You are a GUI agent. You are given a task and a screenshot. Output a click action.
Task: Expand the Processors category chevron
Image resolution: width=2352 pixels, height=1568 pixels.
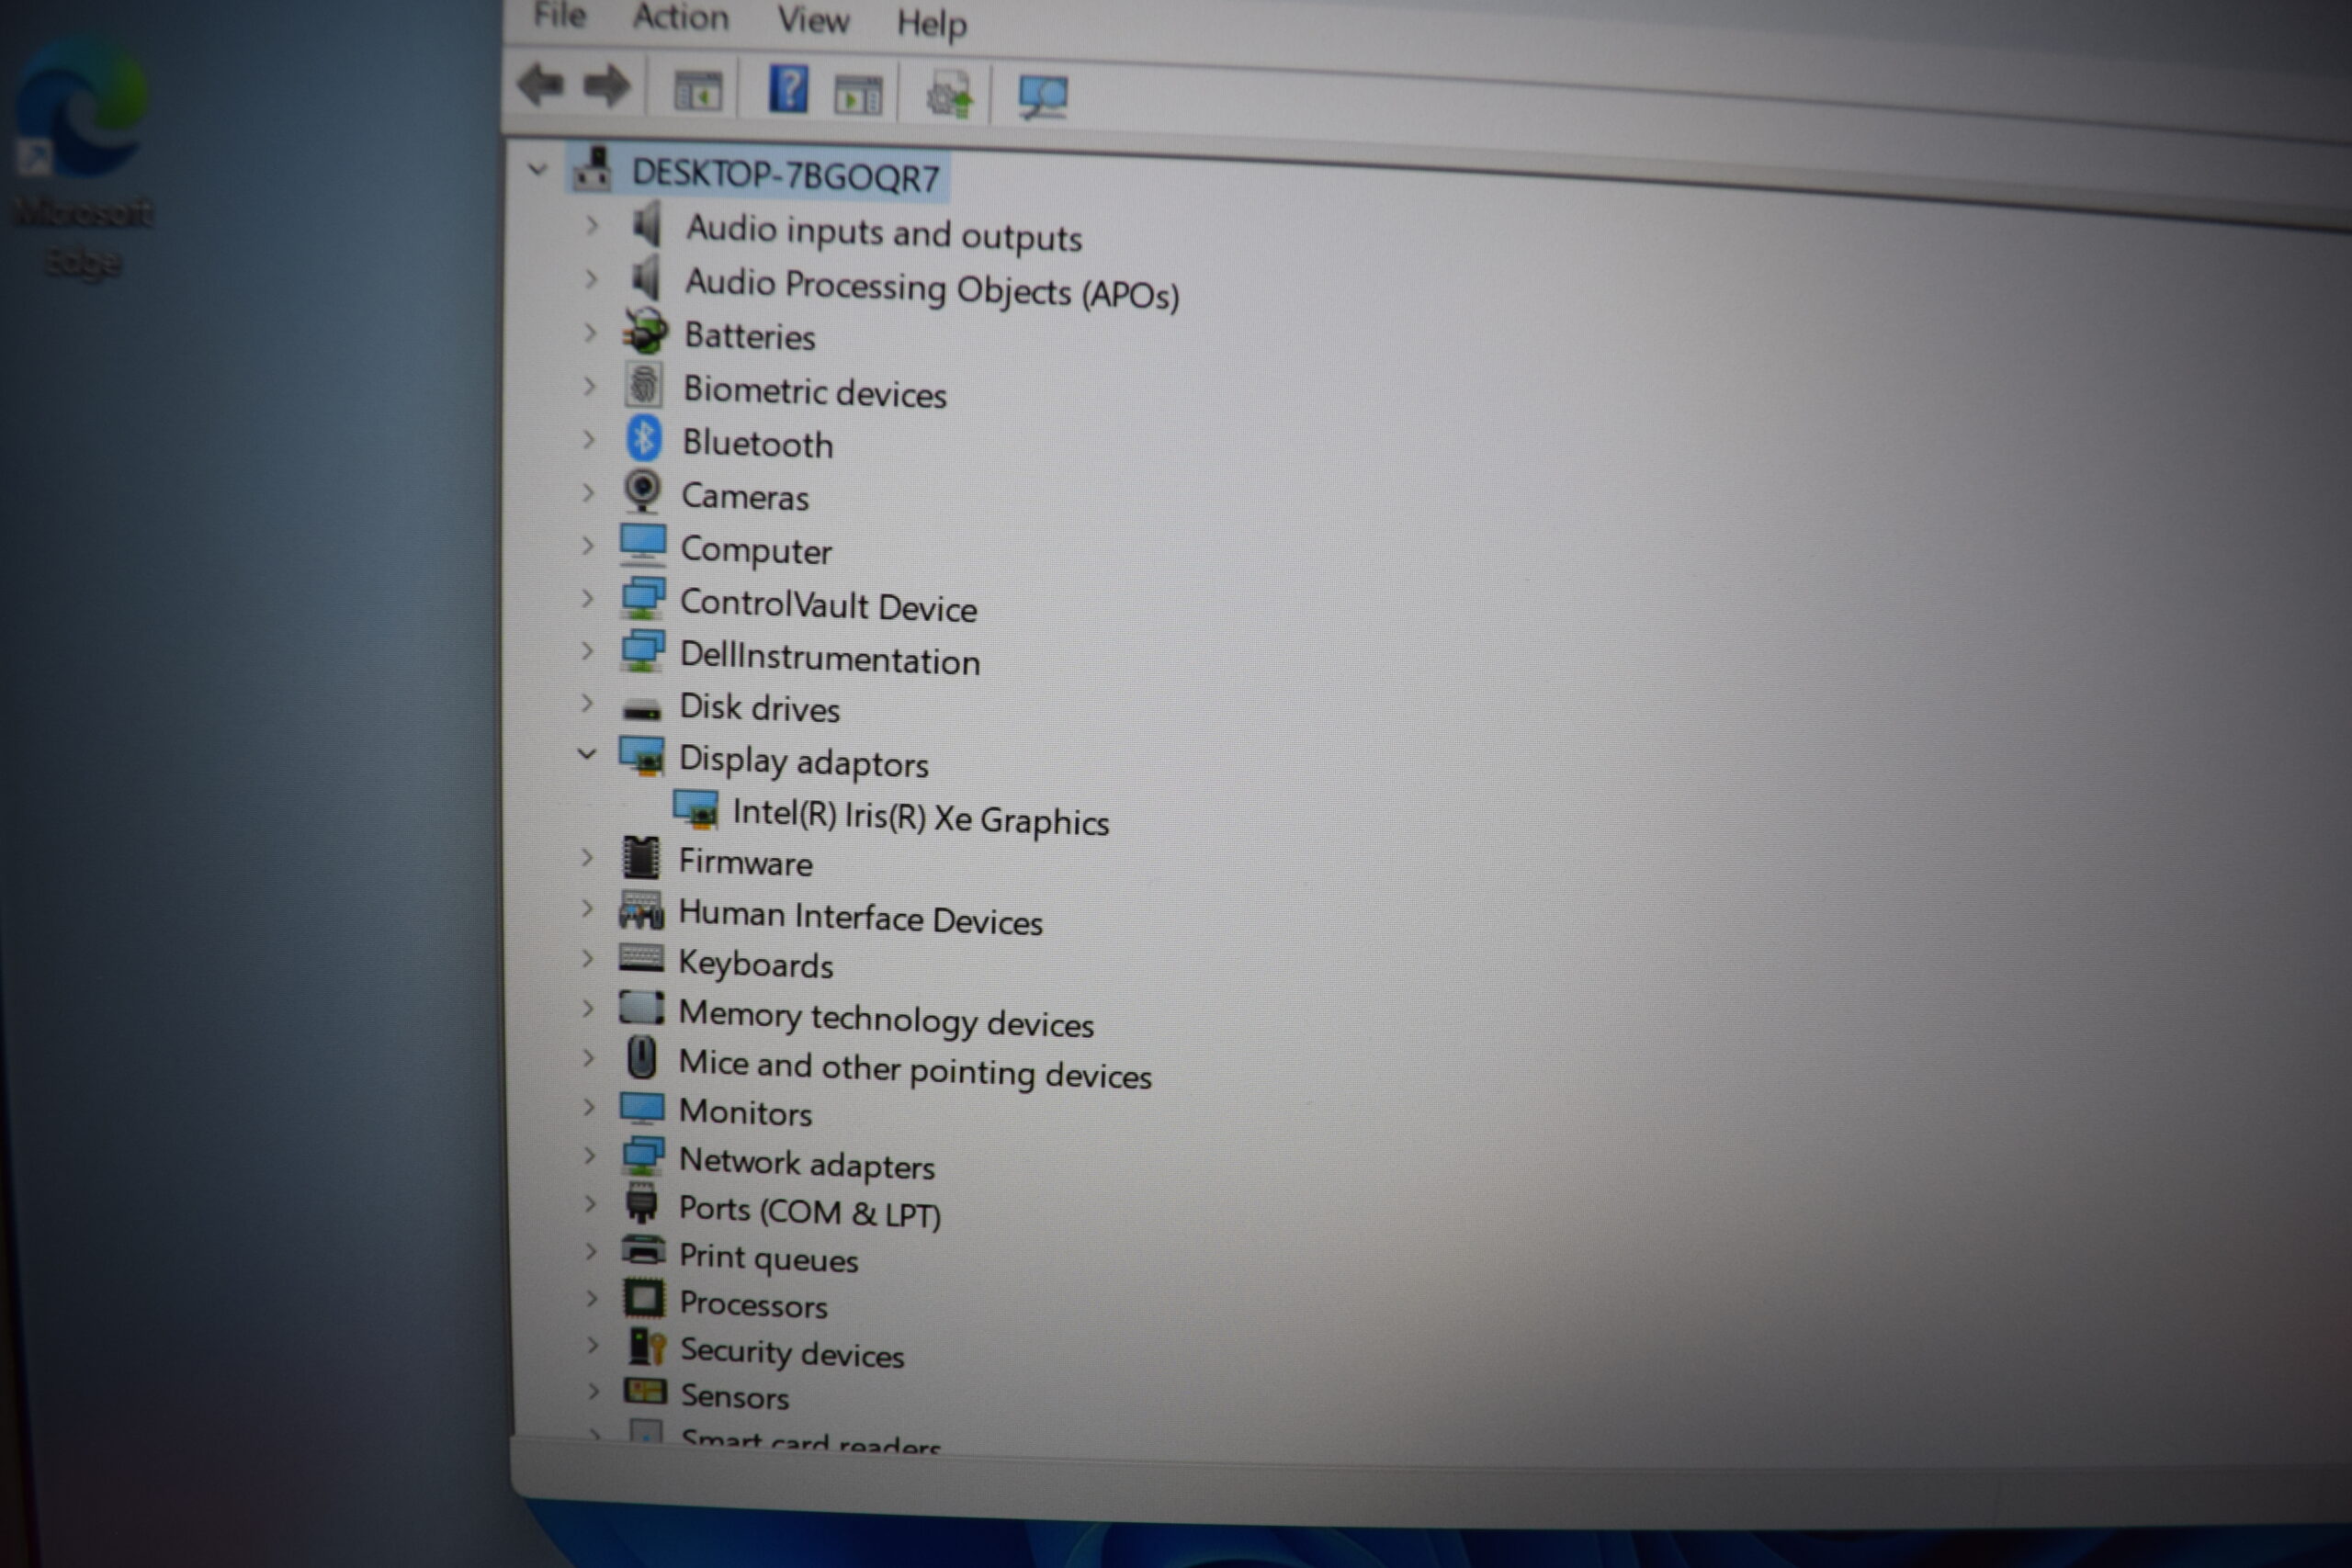[591, 1298]
